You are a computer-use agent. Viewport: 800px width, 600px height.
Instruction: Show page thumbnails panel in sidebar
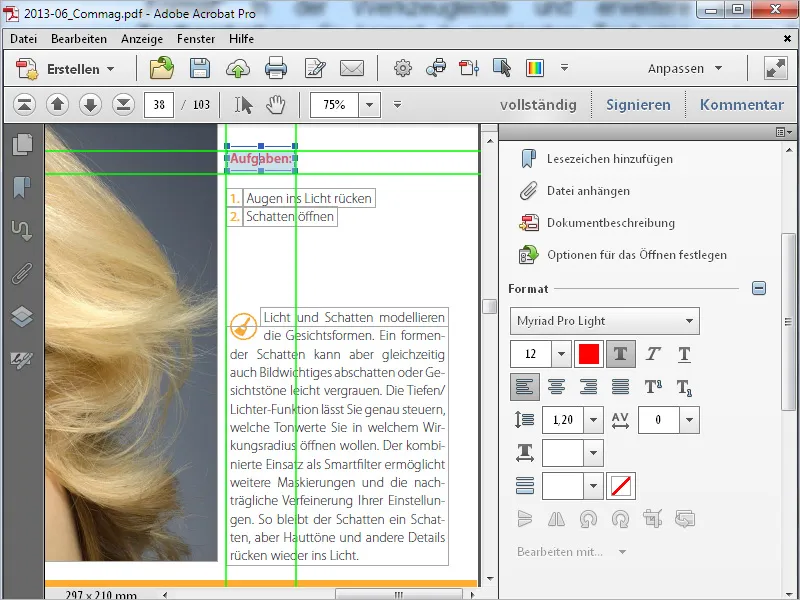coord(22,144)
